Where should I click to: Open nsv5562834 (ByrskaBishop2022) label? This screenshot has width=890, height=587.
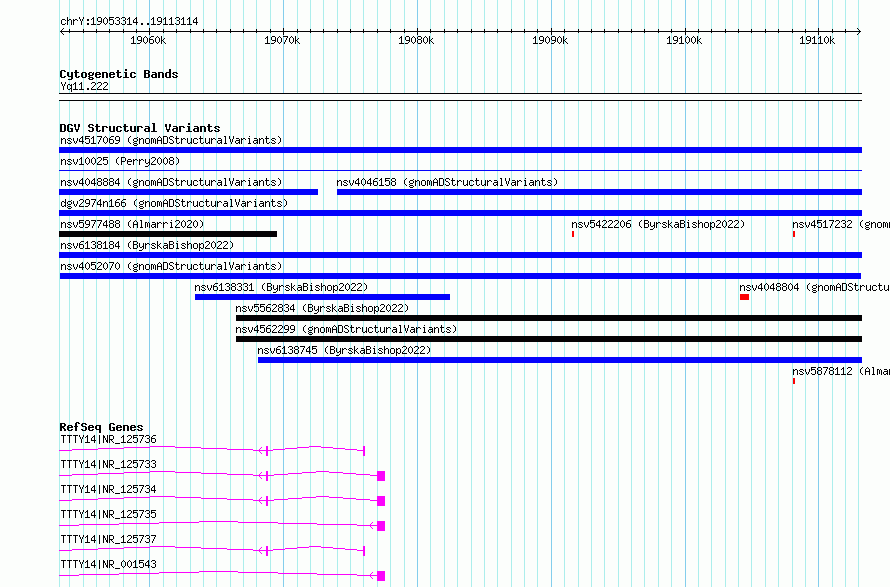tap(322, 308)
